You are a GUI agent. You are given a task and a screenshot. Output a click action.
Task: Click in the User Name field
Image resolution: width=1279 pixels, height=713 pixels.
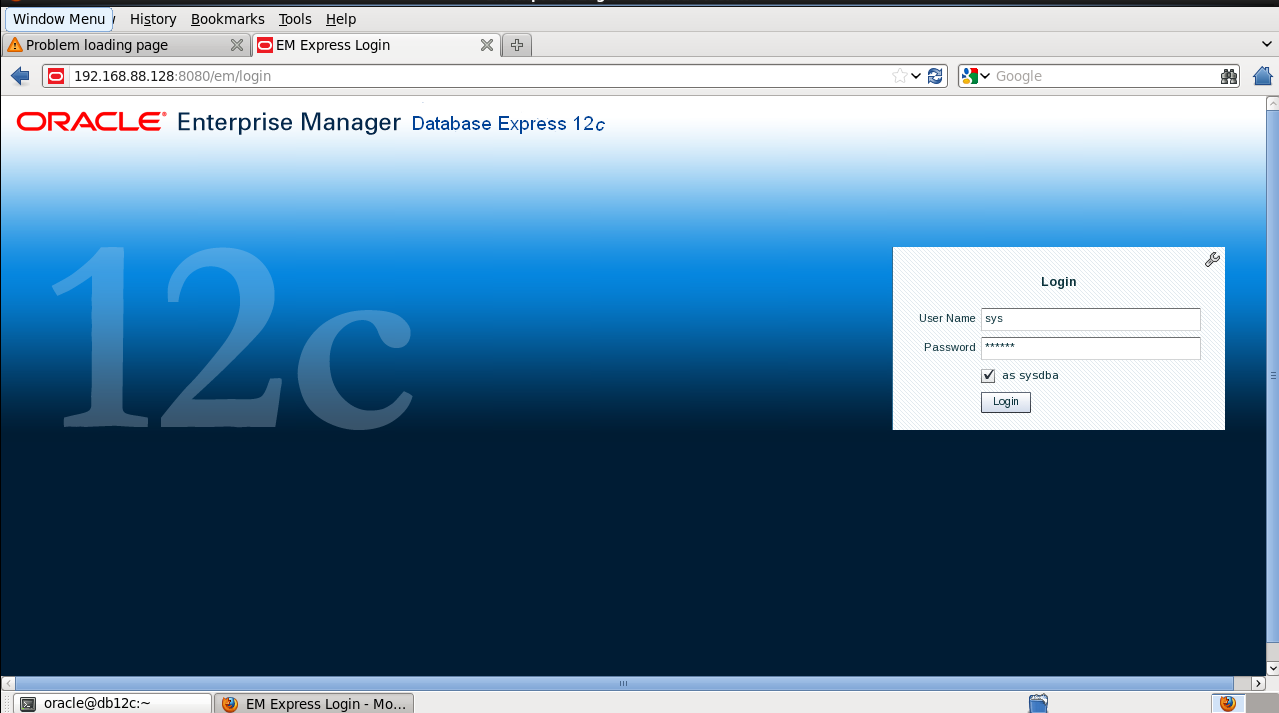coord(1090,319)
